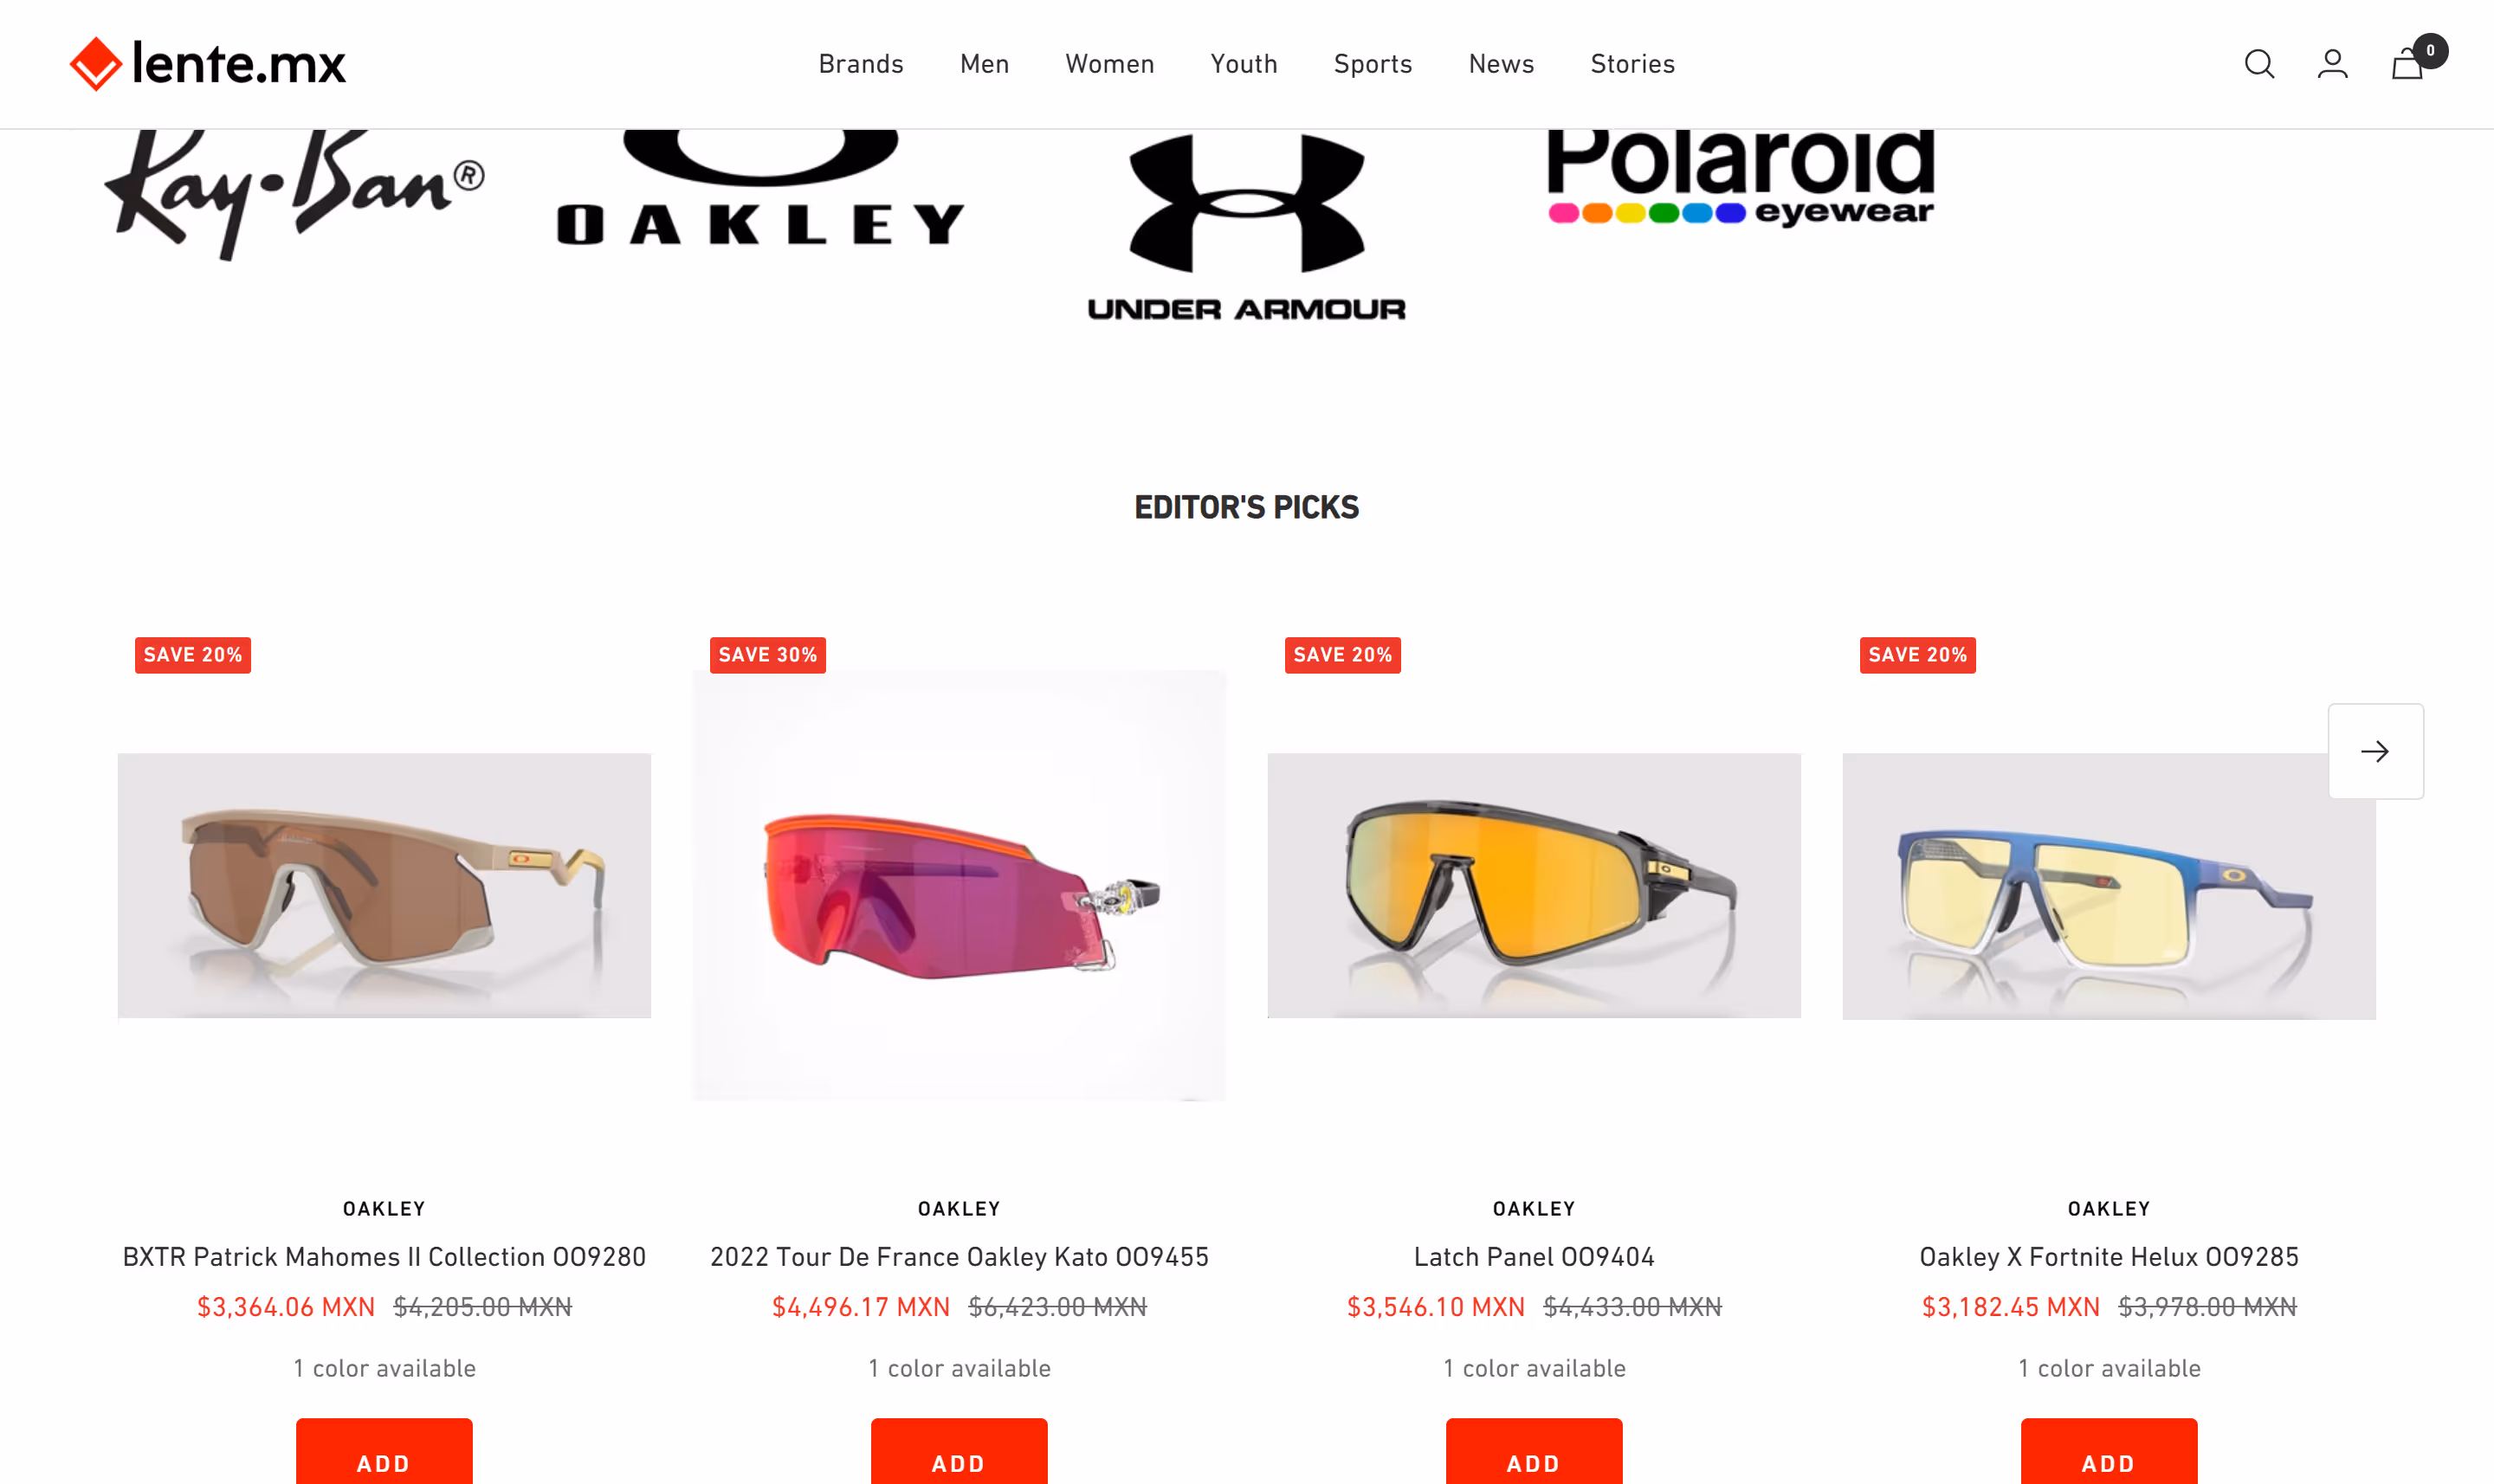Screen dimensions: 2494x1484
Task: Open the shopping cart bag icon
Action: coord(2410,62)
